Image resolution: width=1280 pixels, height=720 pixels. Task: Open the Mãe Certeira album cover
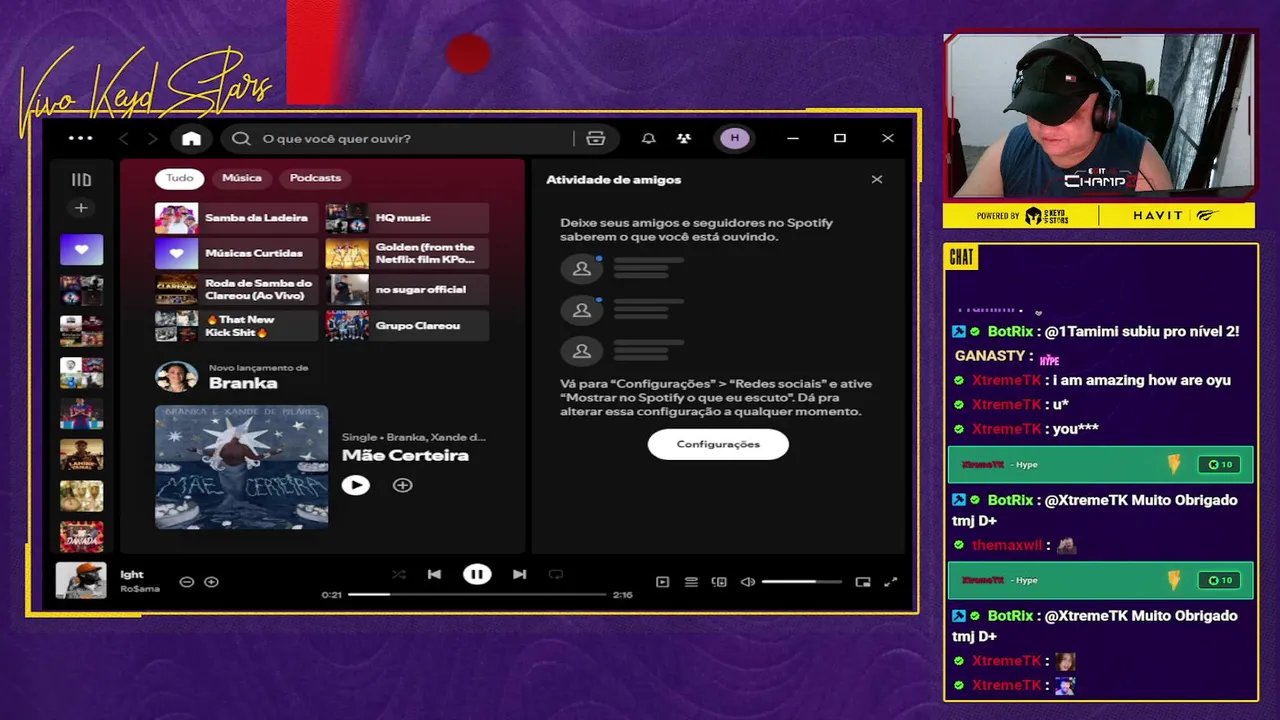pyautogui.click(x=241, y=466)
